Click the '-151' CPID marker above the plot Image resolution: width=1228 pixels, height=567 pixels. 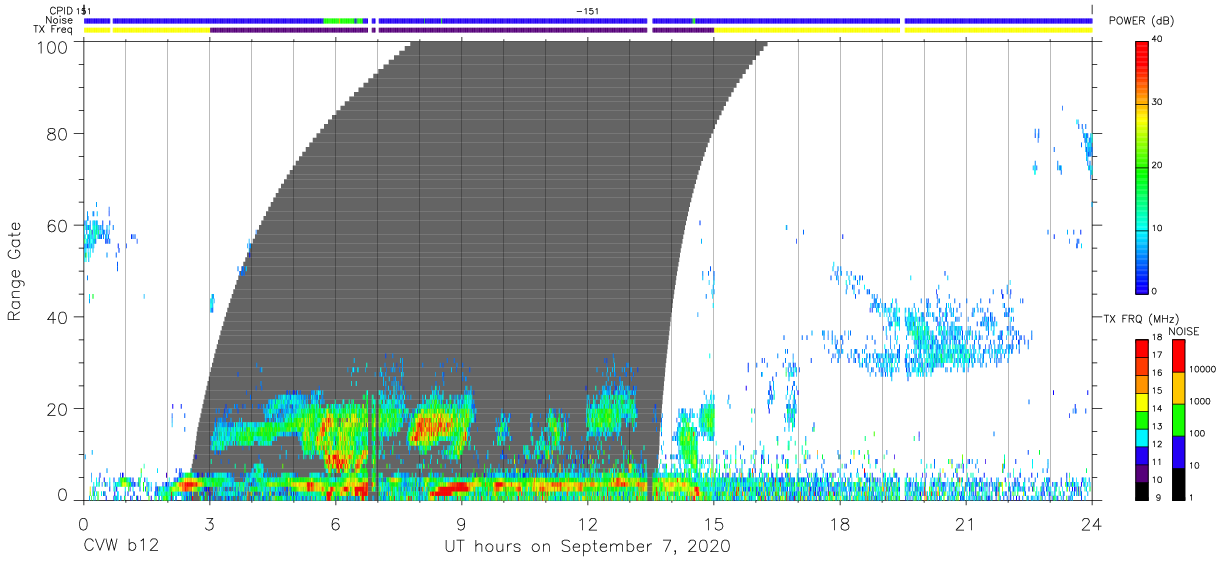pyautogui.click(x=588, y=11)
